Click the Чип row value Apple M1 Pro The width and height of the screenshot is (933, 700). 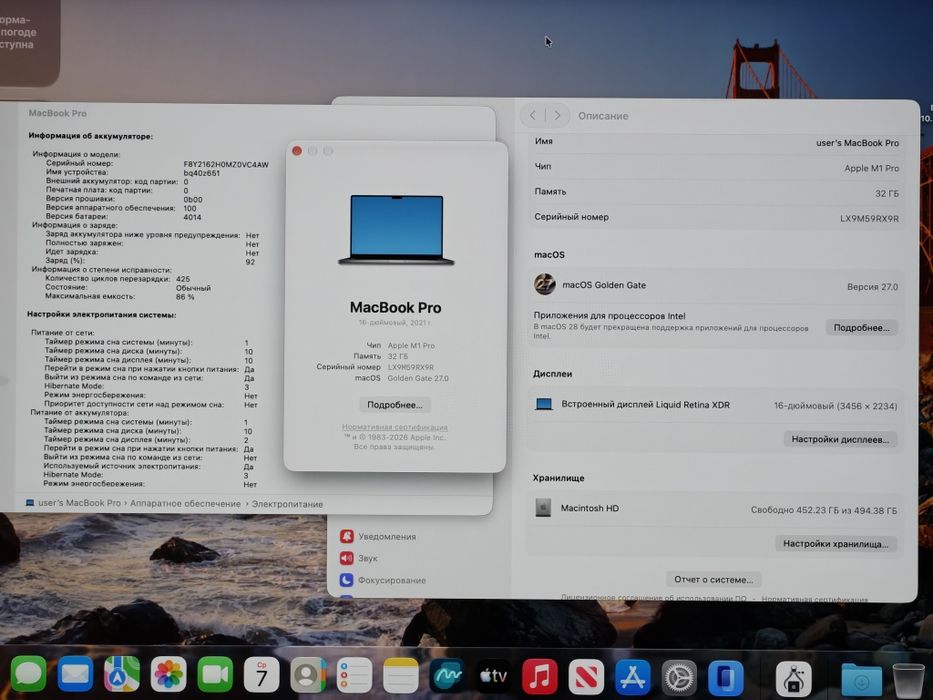pyautogui.click(x=872, y=168)
